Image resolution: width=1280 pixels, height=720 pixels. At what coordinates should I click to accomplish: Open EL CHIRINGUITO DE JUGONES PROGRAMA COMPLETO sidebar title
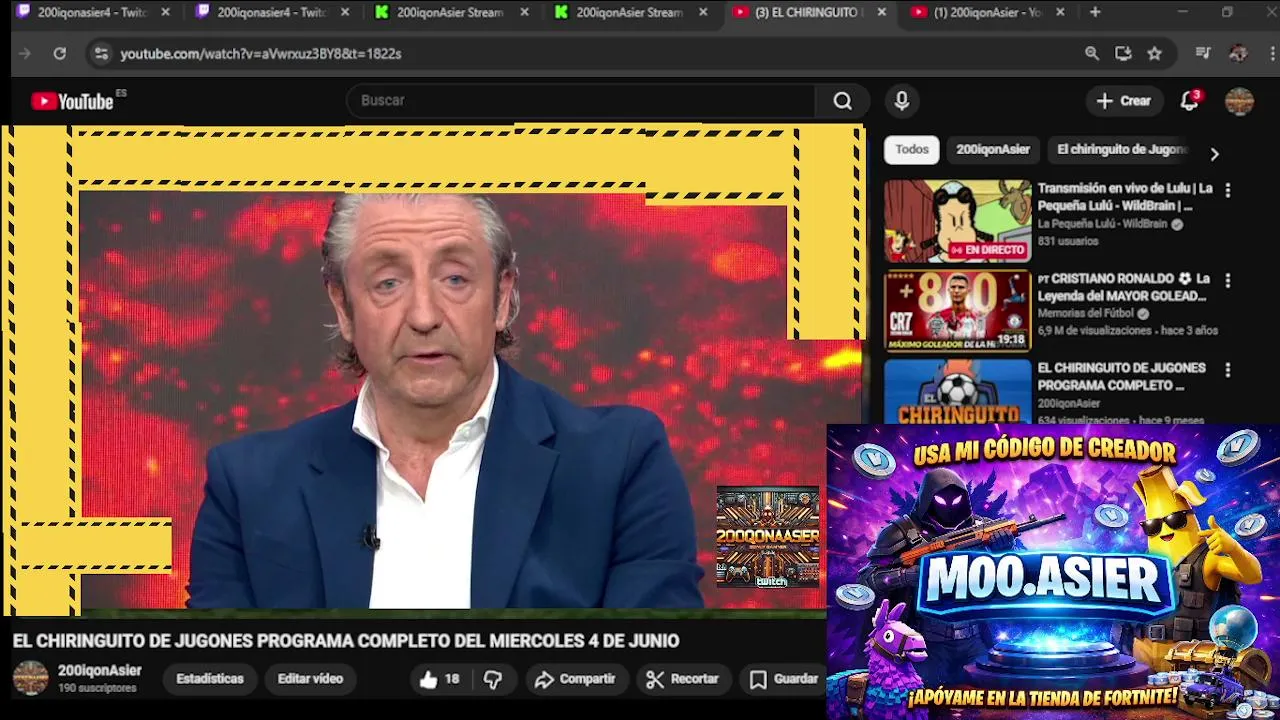click(x=1121, y=377)
